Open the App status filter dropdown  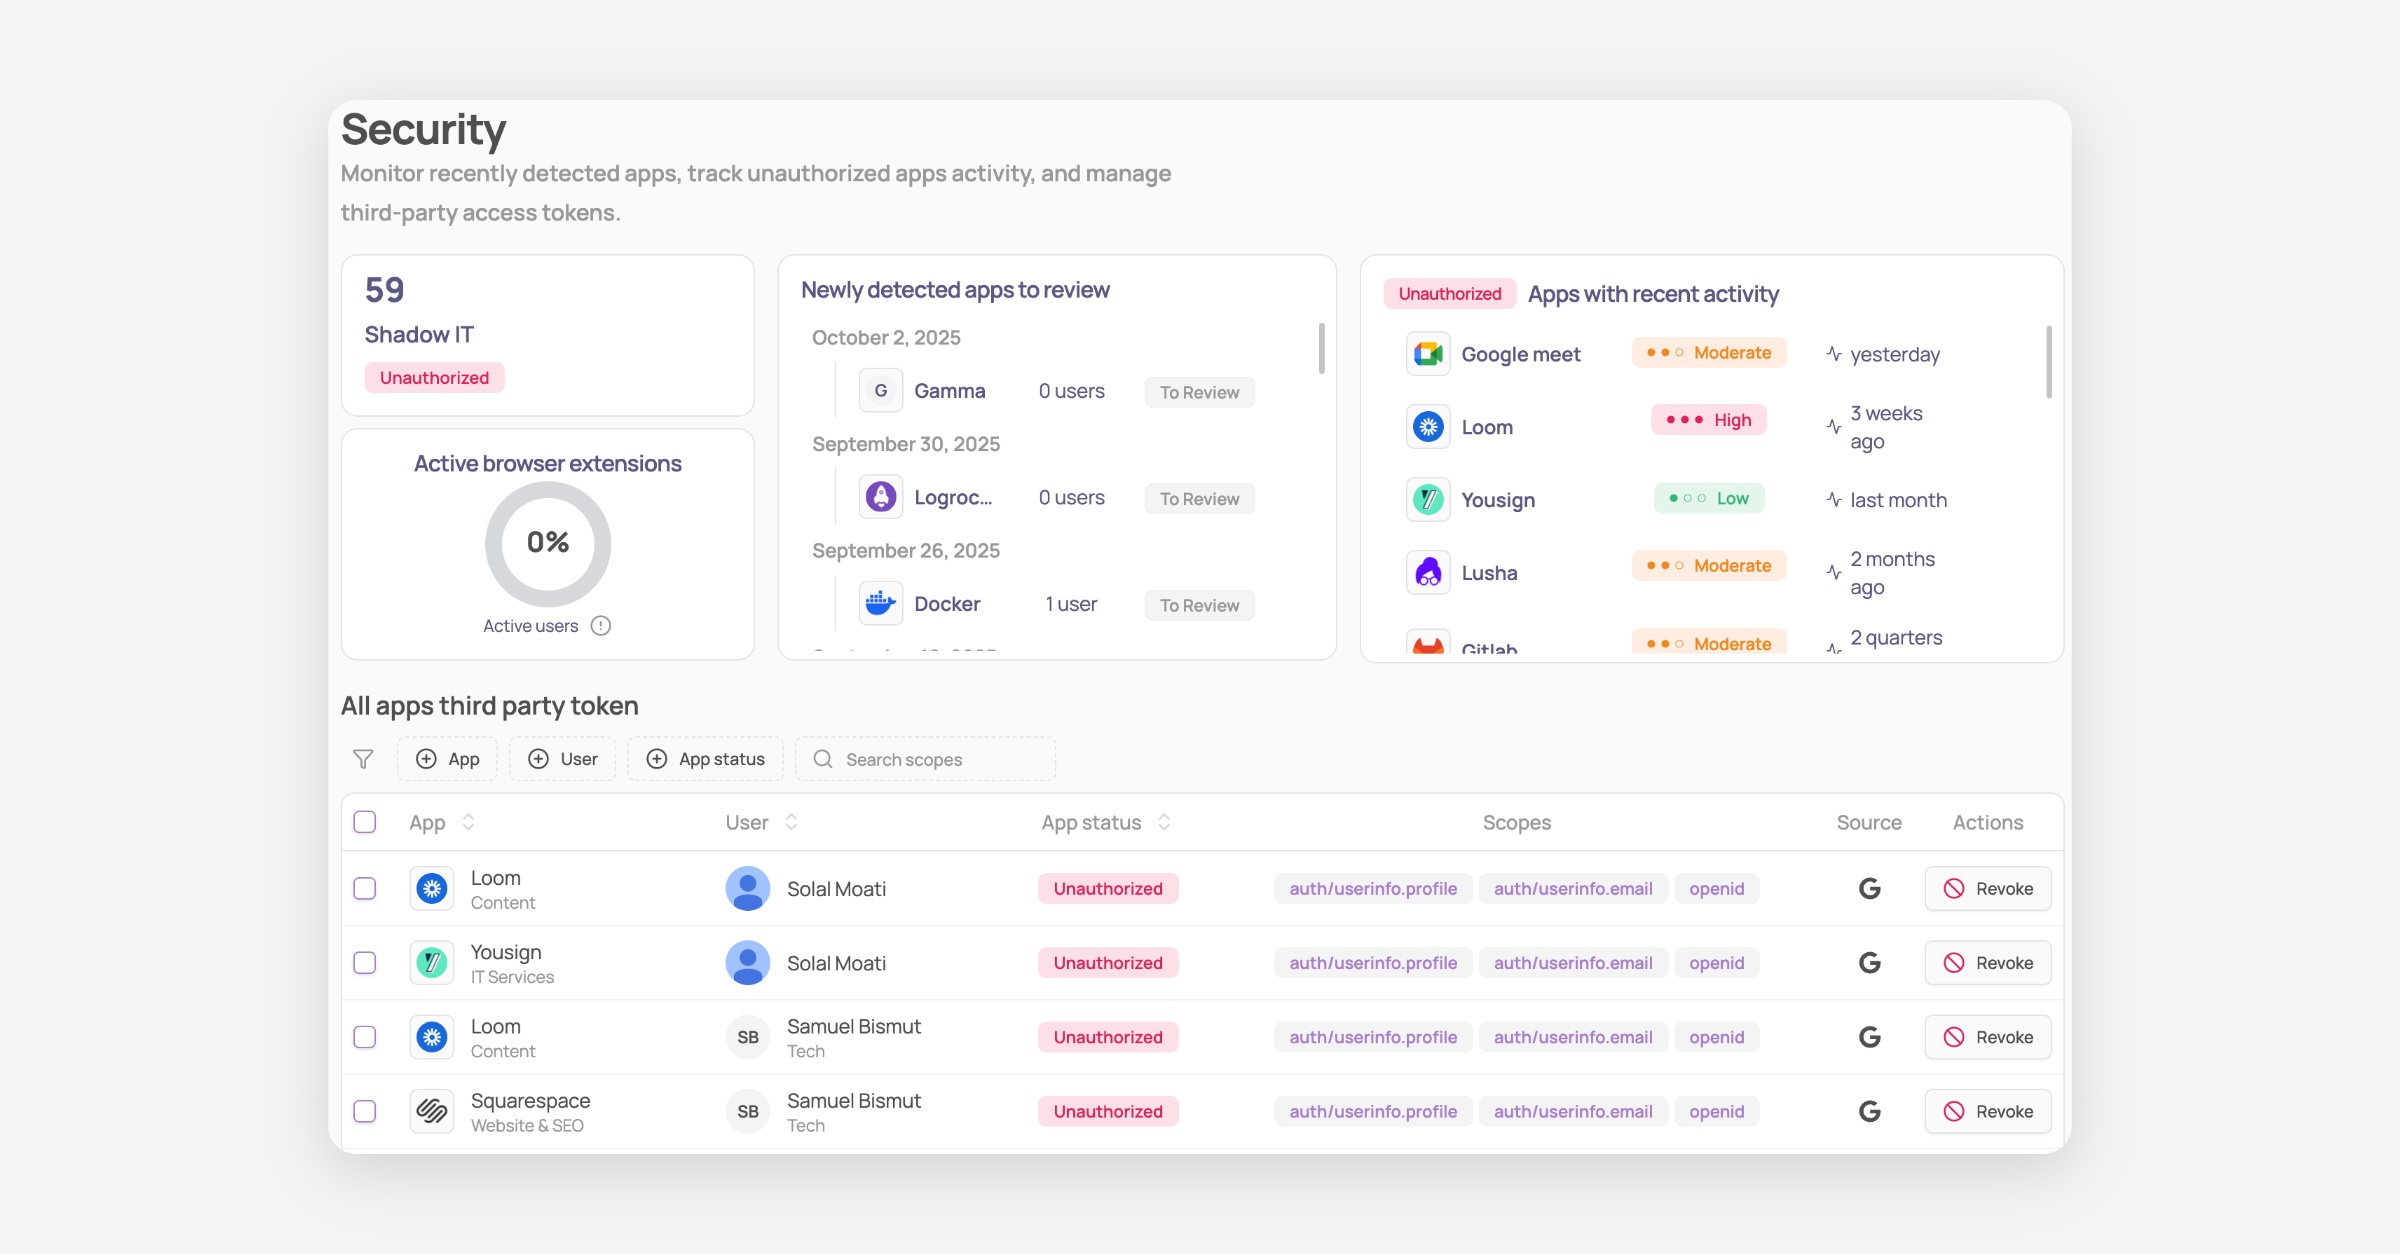click(x=706, y=759)
